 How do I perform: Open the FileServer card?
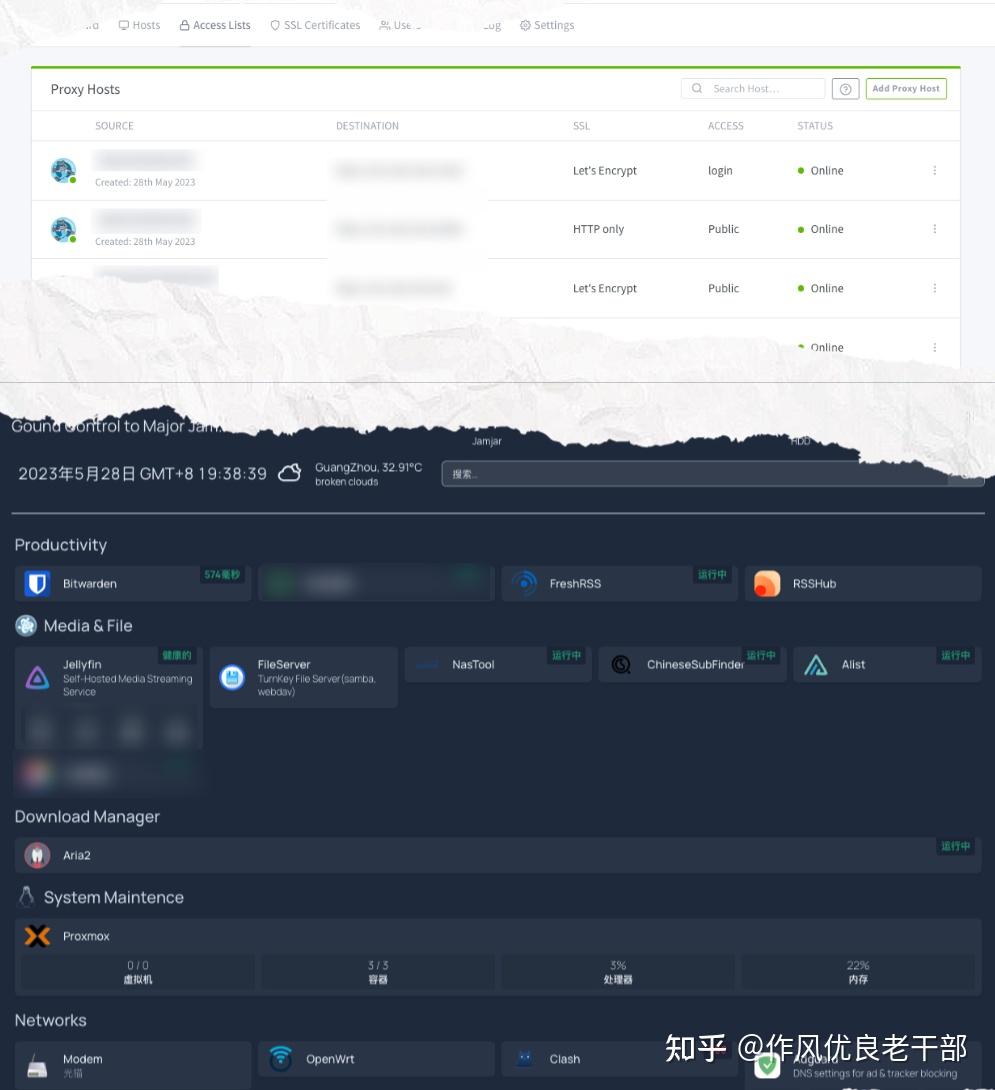(x=304, y=677)
